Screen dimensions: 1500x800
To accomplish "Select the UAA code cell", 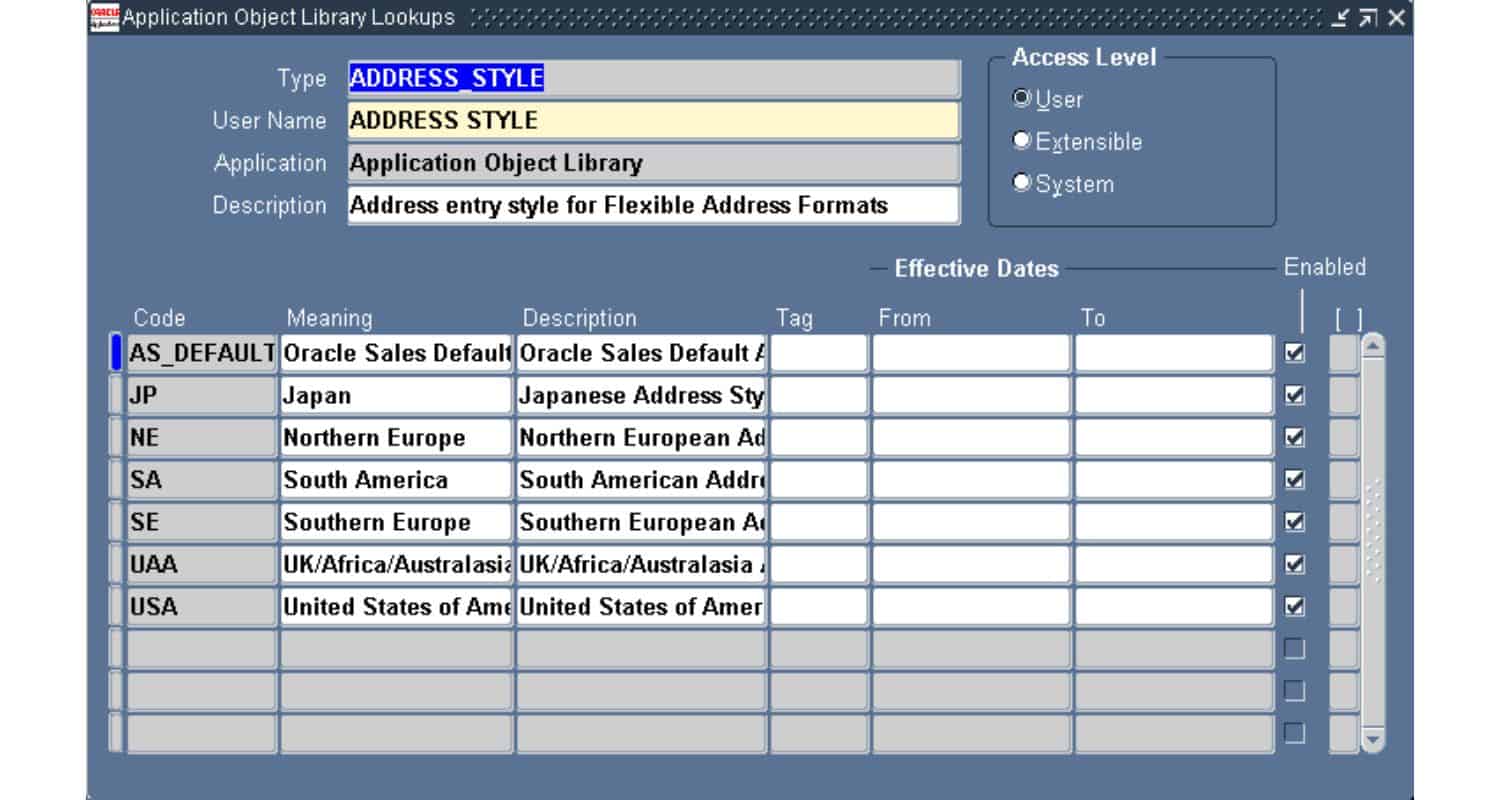I will tap(201, 564).
